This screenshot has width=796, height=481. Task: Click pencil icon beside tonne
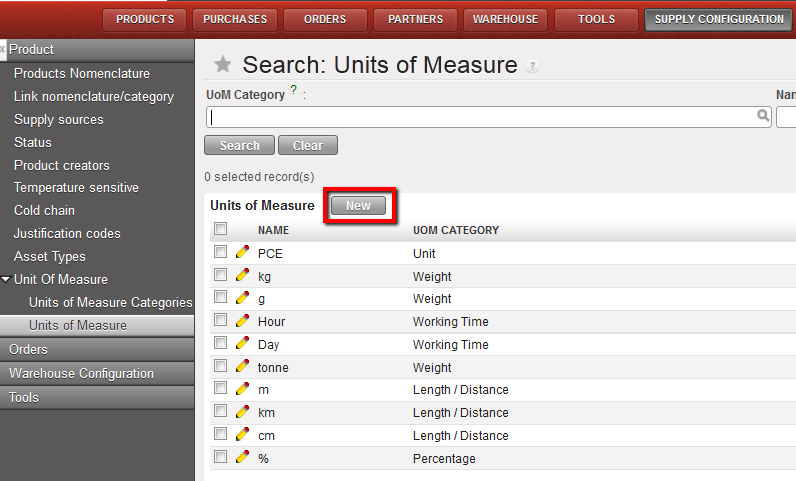click(242, 367)
